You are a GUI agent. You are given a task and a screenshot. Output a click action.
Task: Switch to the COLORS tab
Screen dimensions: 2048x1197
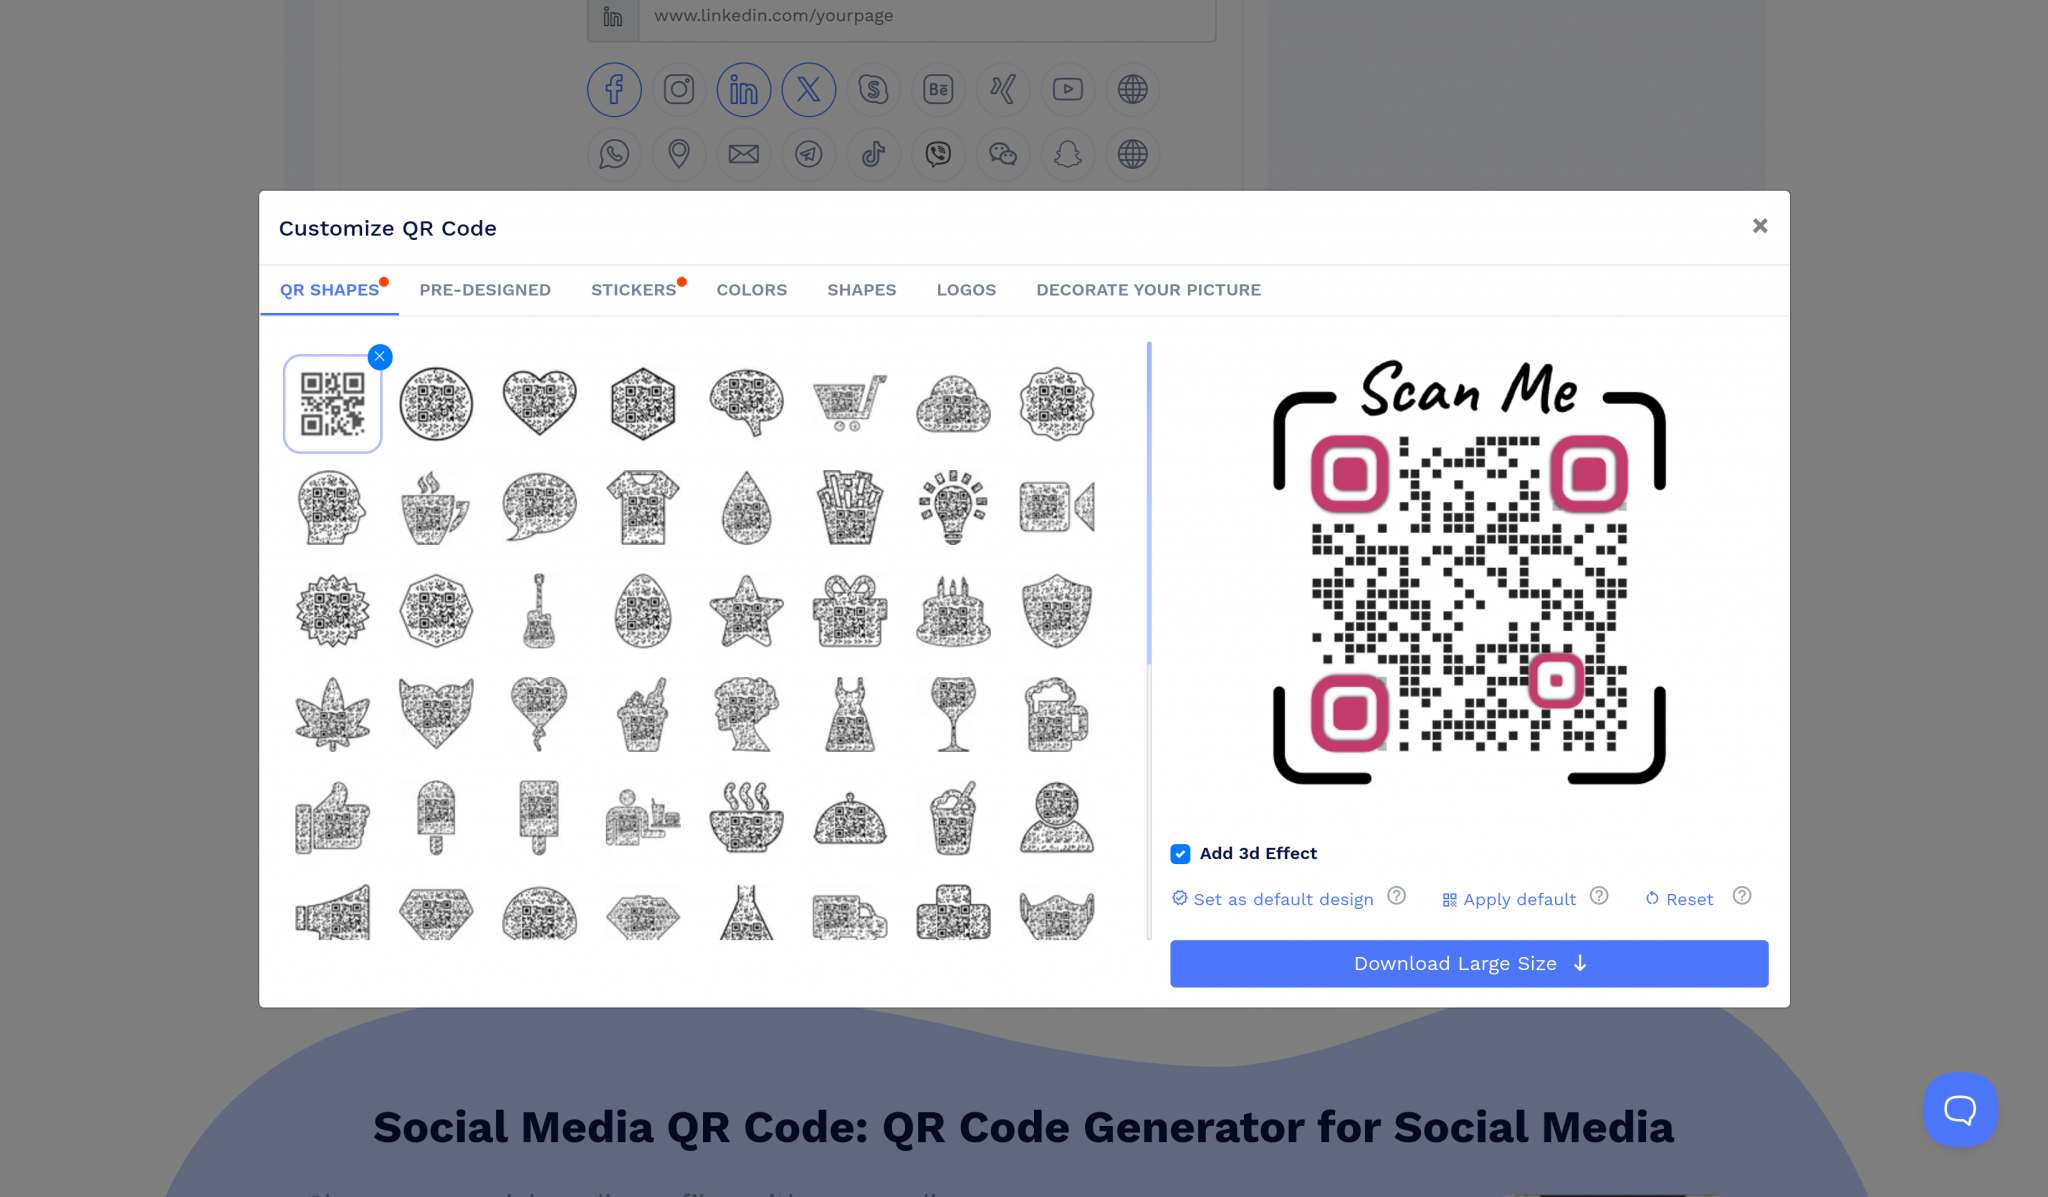coord(751,290)
